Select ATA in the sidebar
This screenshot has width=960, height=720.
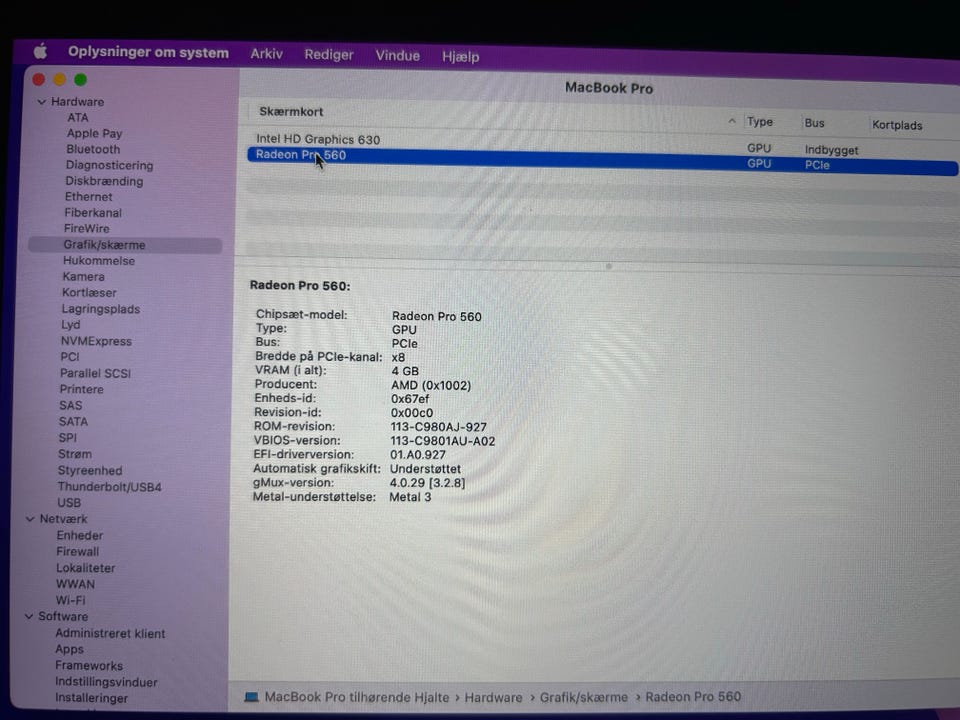78,118
